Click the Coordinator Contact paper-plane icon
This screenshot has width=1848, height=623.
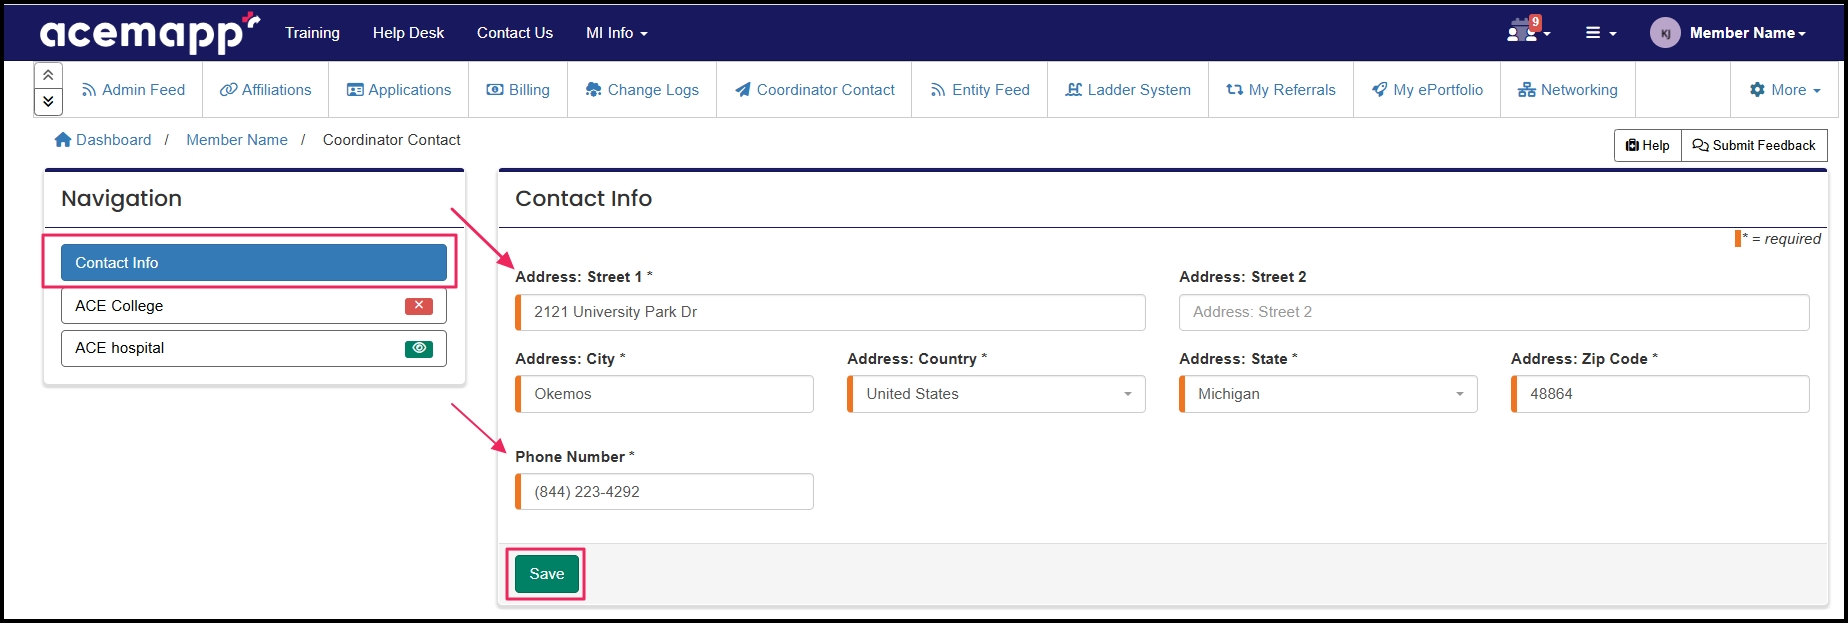tap(743, 90)
